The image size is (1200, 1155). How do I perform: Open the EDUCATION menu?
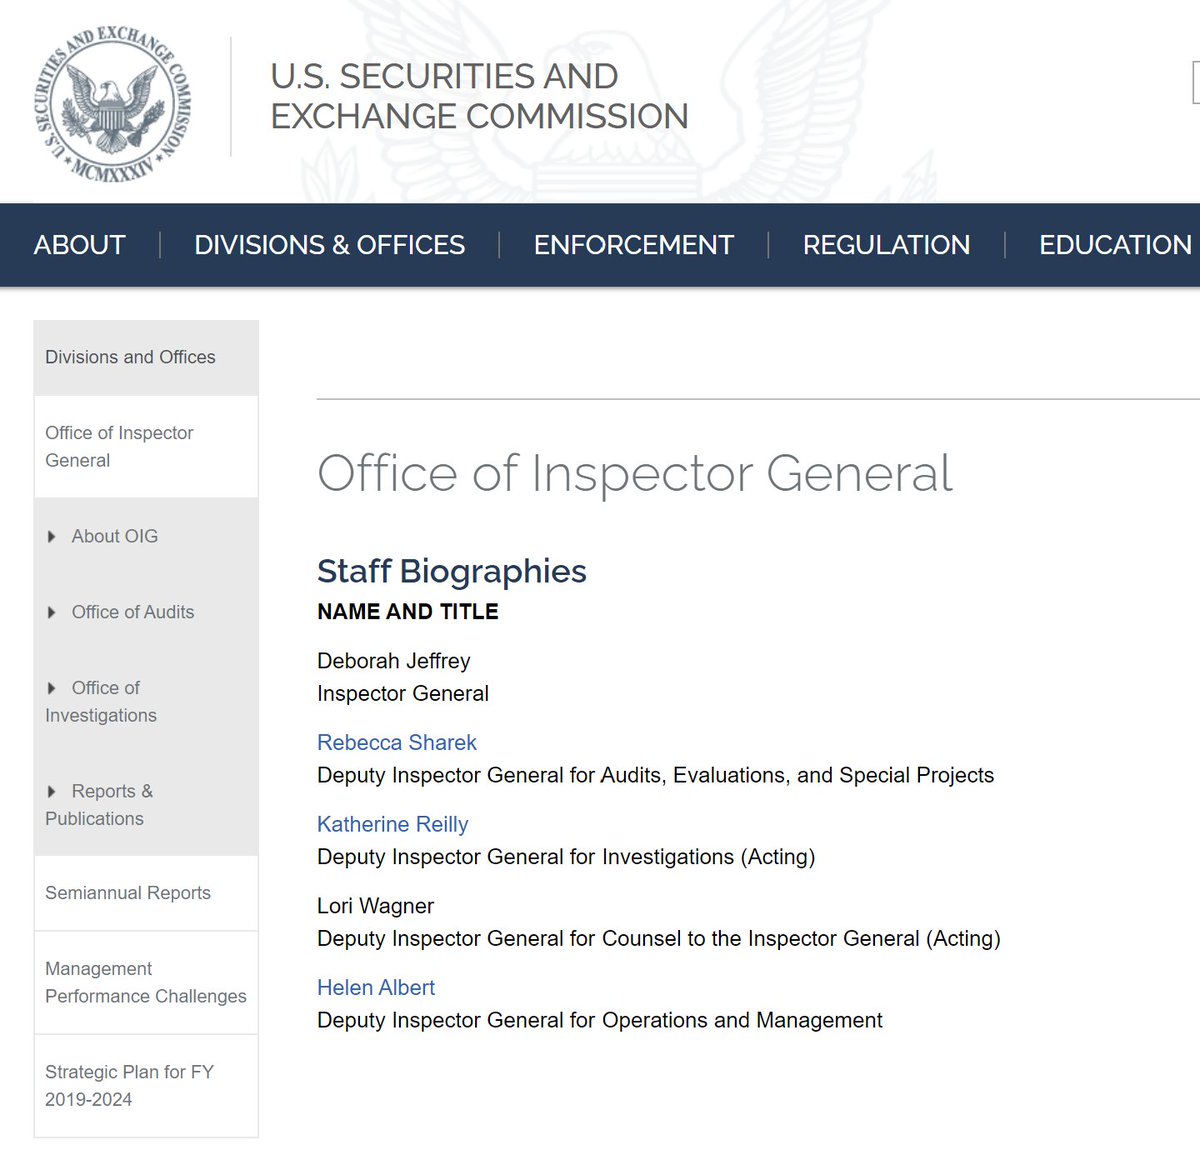coord(1114,245)
